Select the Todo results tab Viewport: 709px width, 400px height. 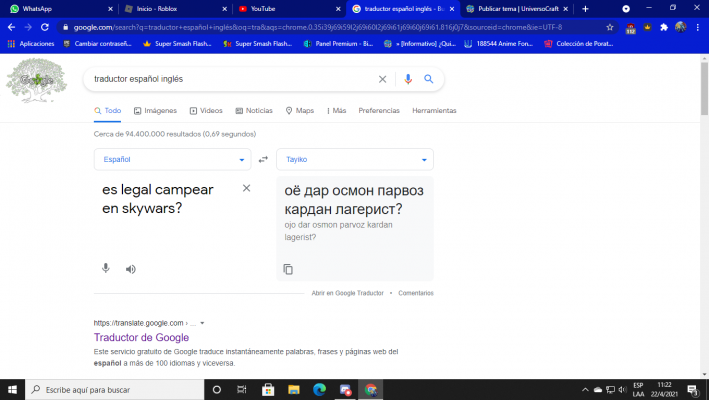[108, 111]
